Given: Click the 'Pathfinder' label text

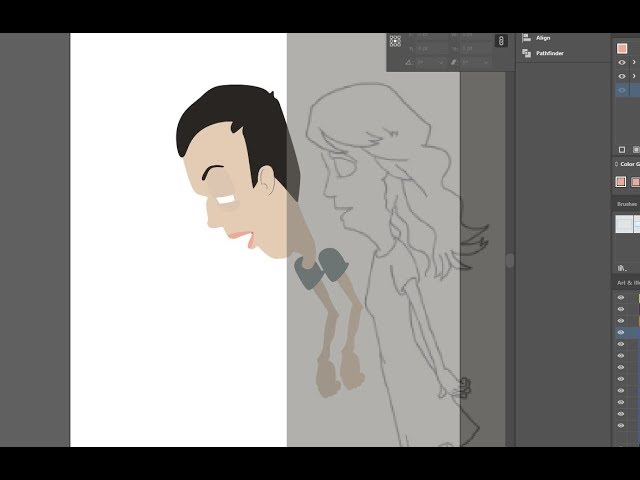Looking at the screenshot, I should click(550, 53).
